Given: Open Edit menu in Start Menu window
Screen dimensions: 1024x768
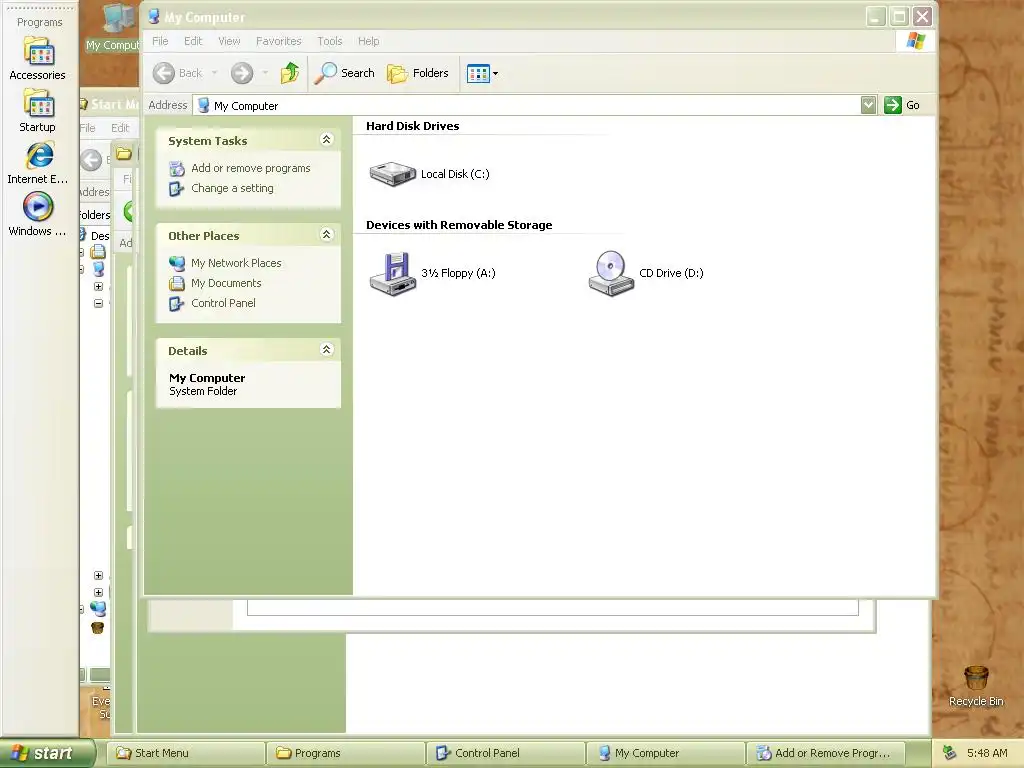Looking at the screenshot, I should [x=120, y=128].
